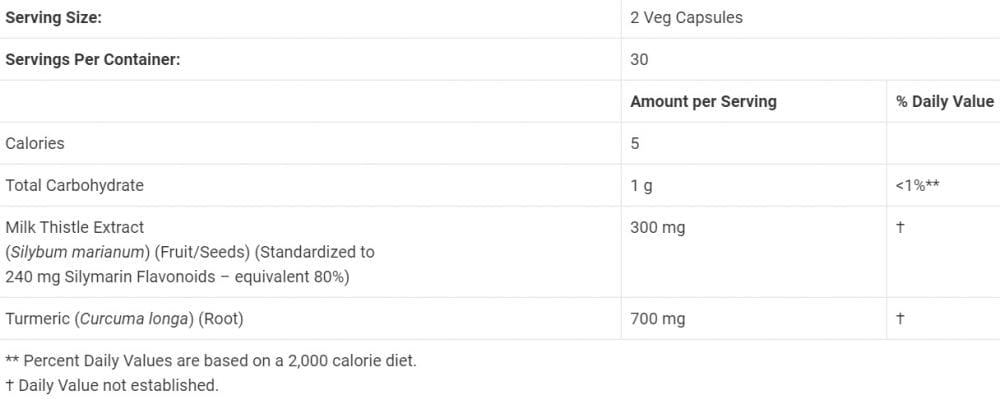Image resolution: width=1000 pixels, height=400 pixels.
Task: Click the "Amount per Serving" column header
Action: (703, 101)
